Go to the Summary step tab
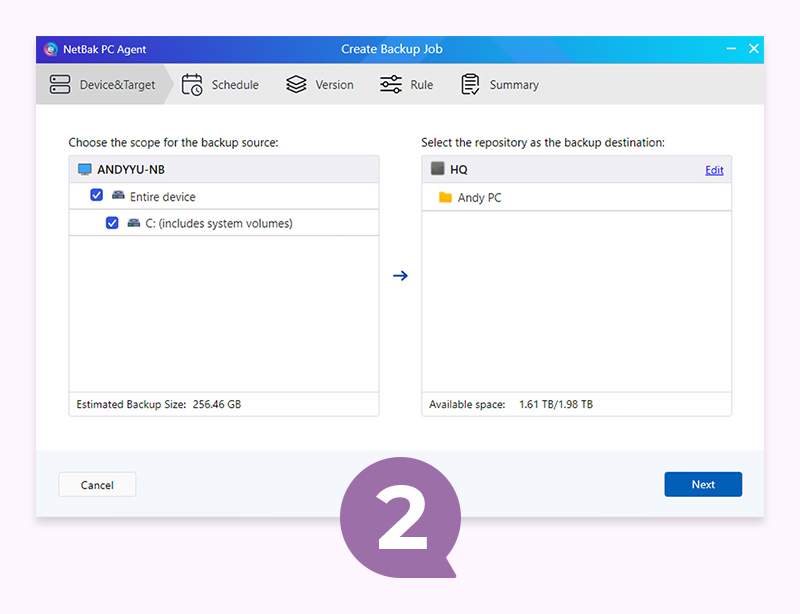This screenshot has width=800, height=614. (x=500, y=85)
